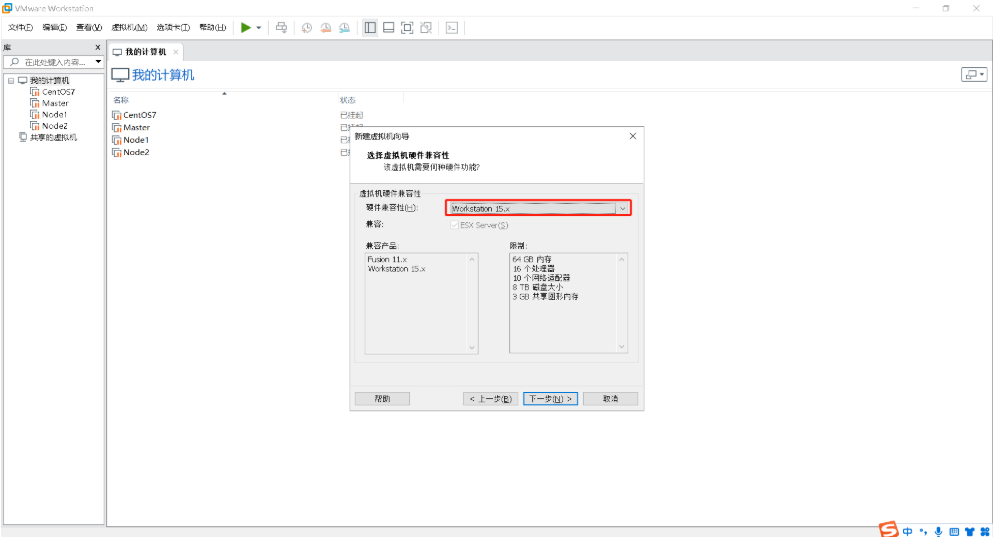Screen dimensions: 996x537
Task: Sort by the 名称 column header
Action: pyautogui.click(x=121, y=100)
